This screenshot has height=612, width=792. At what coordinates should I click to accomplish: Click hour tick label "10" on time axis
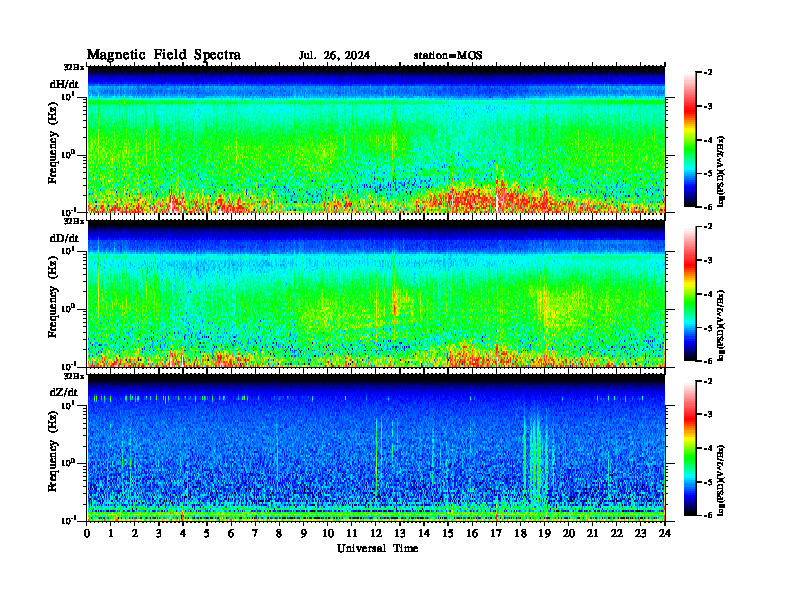pos(328,533)
